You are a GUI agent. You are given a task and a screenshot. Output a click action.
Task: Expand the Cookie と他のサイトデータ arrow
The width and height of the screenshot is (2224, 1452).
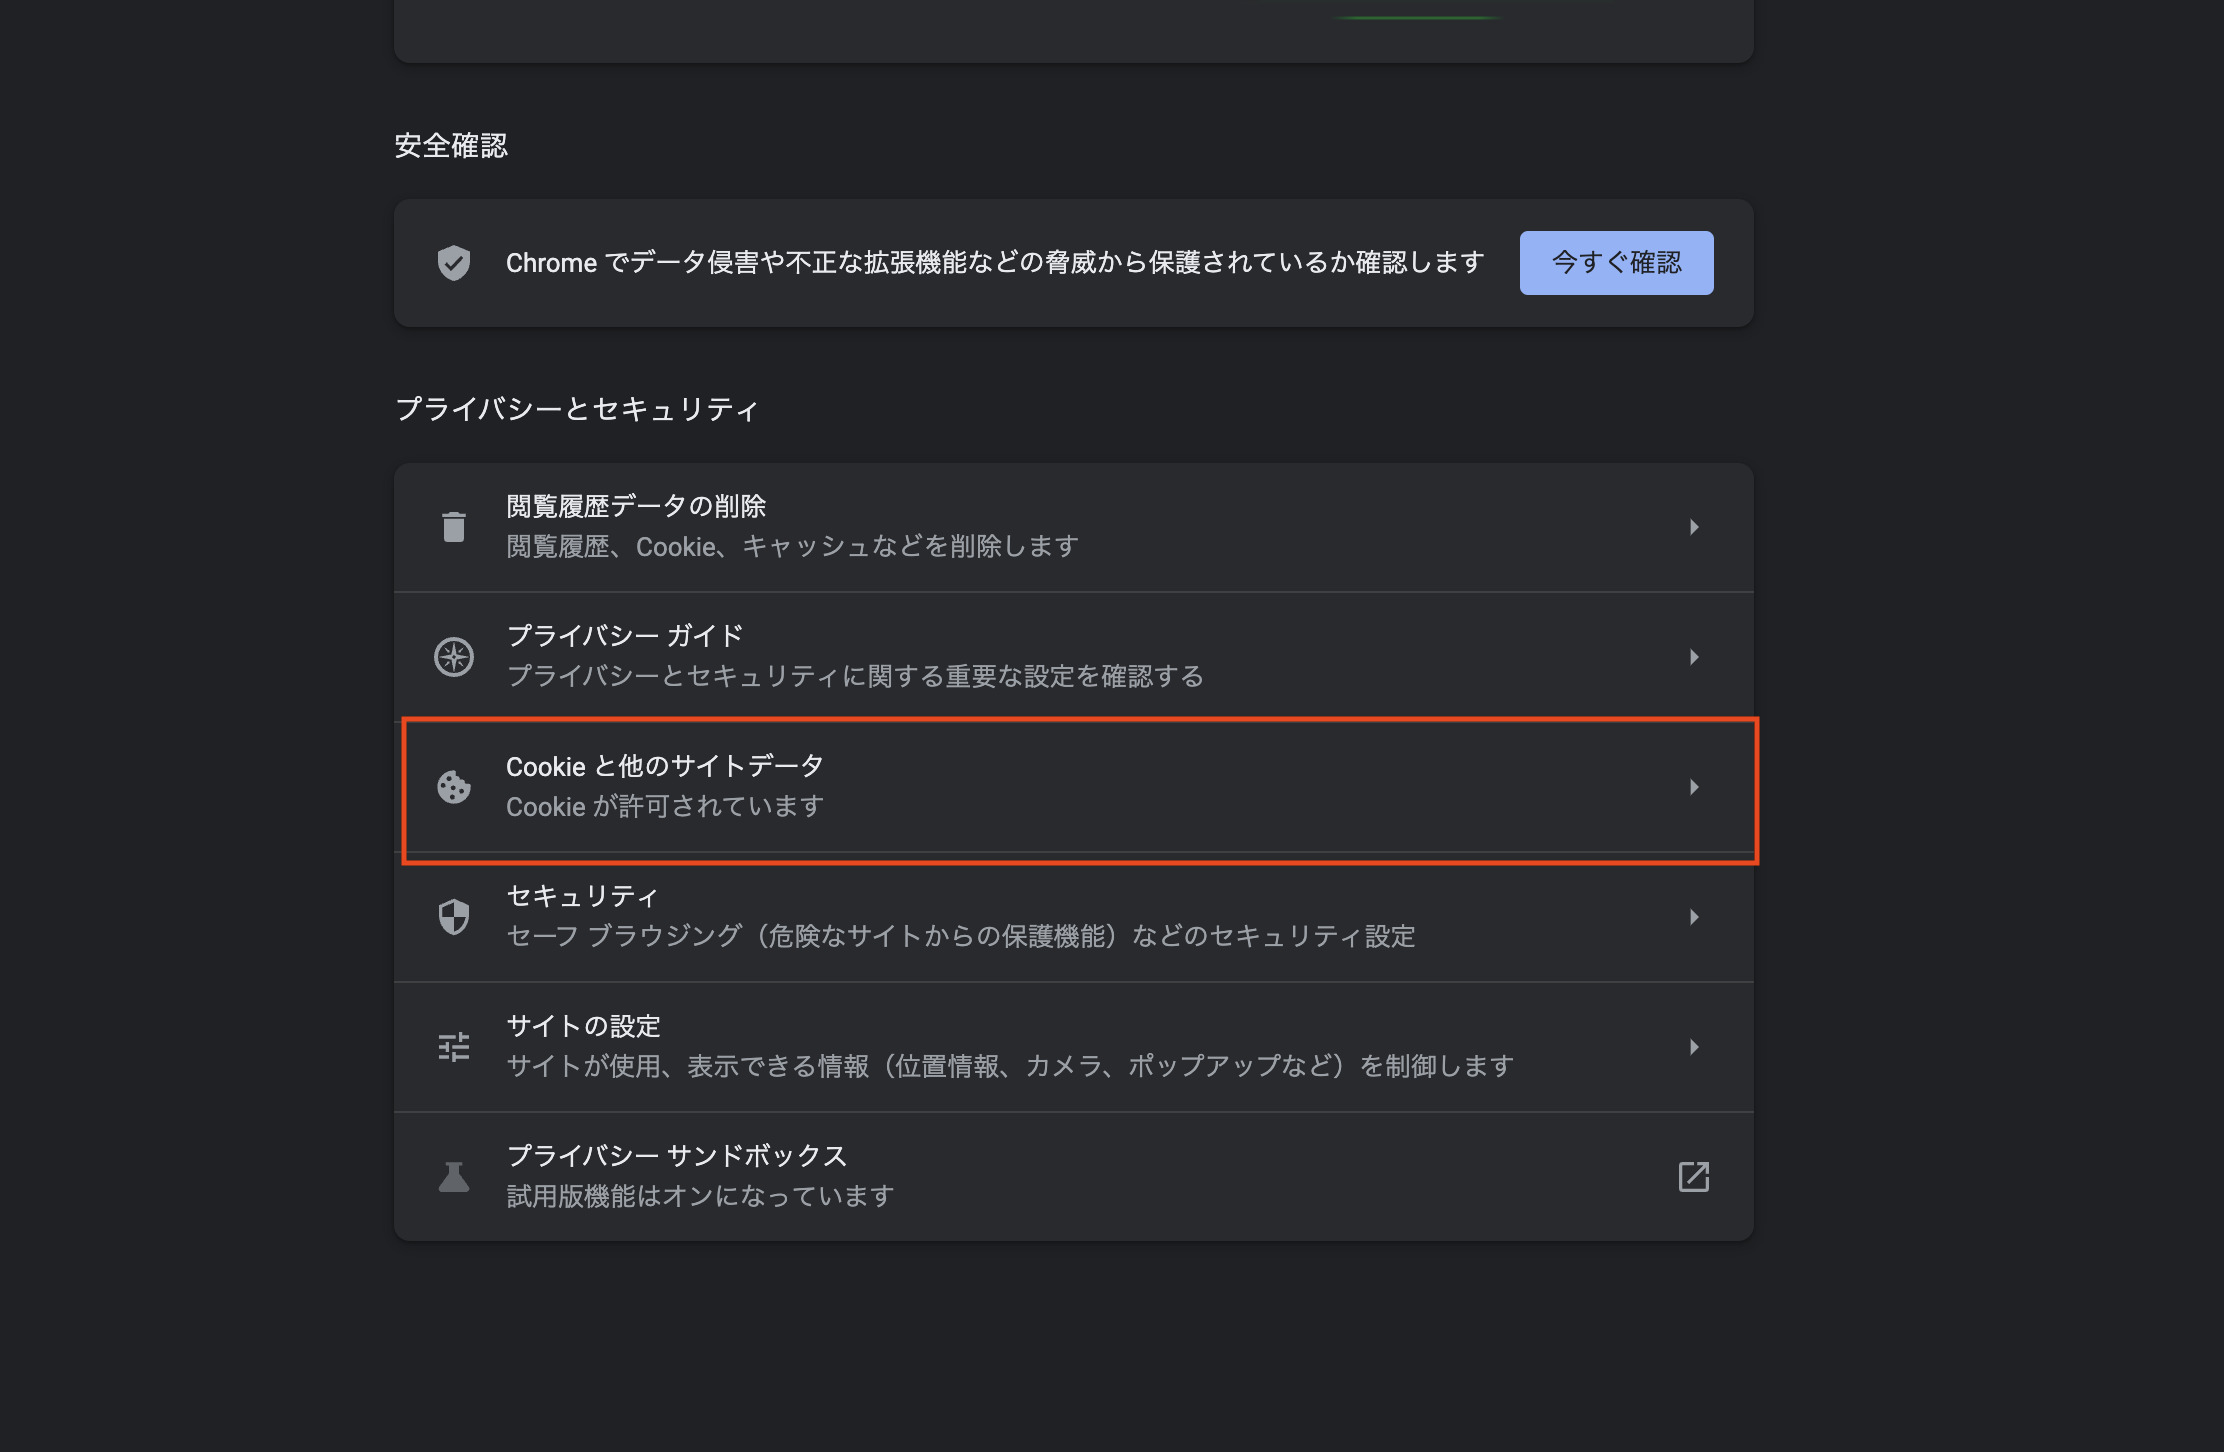click(1694, 787)
